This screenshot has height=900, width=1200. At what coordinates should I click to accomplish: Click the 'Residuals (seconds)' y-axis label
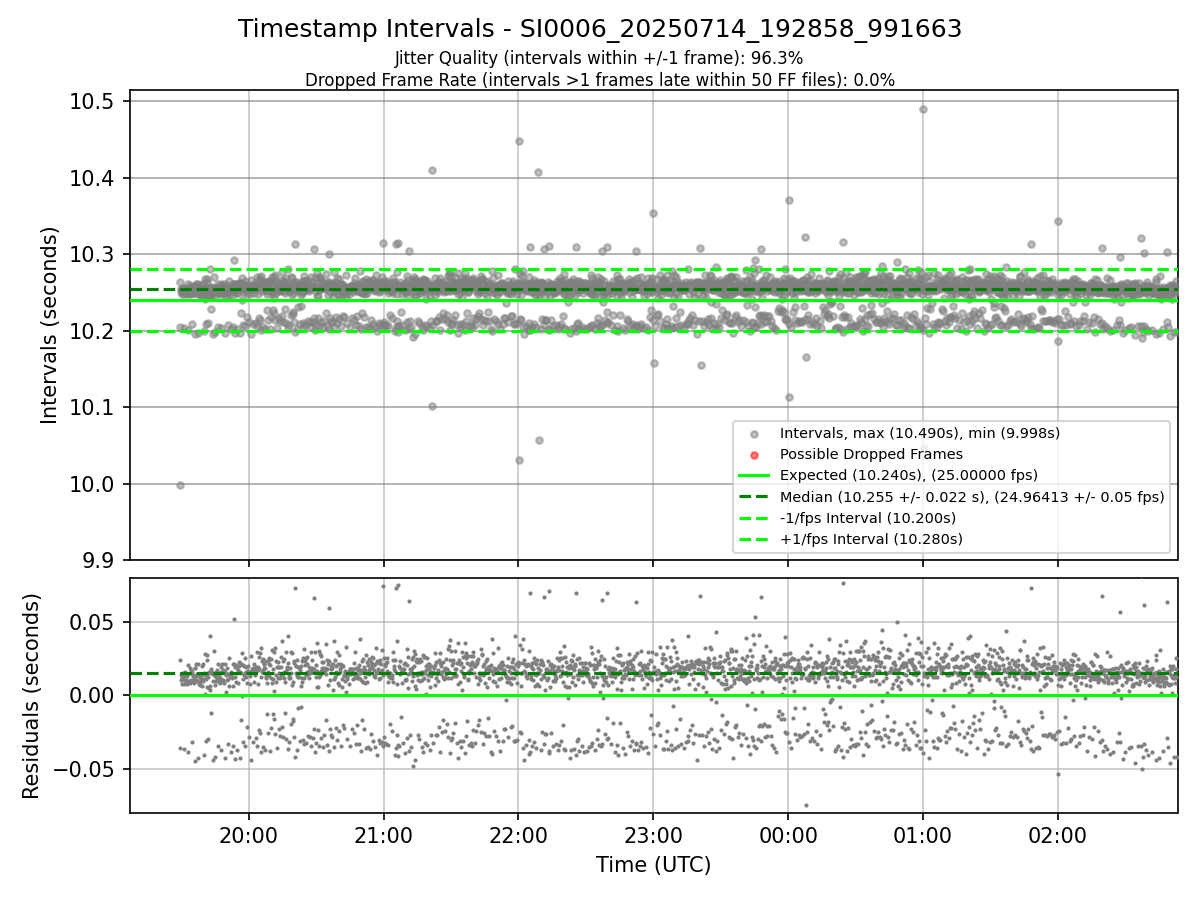click(32, 696)
